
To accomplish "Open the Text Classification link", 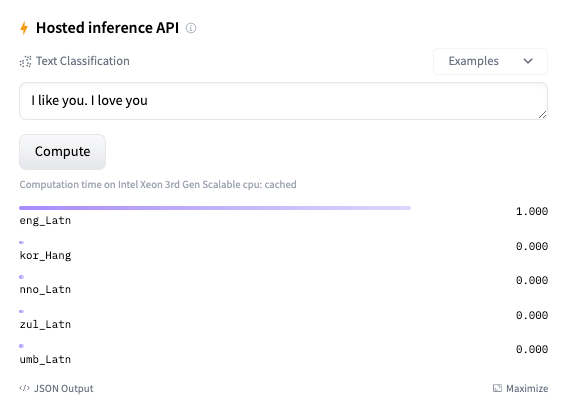I will 83,61.
